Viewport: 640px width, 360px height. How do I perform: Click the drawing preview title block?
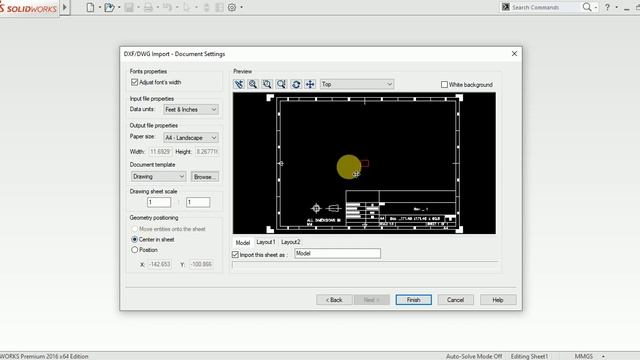(x=401, y=208)
